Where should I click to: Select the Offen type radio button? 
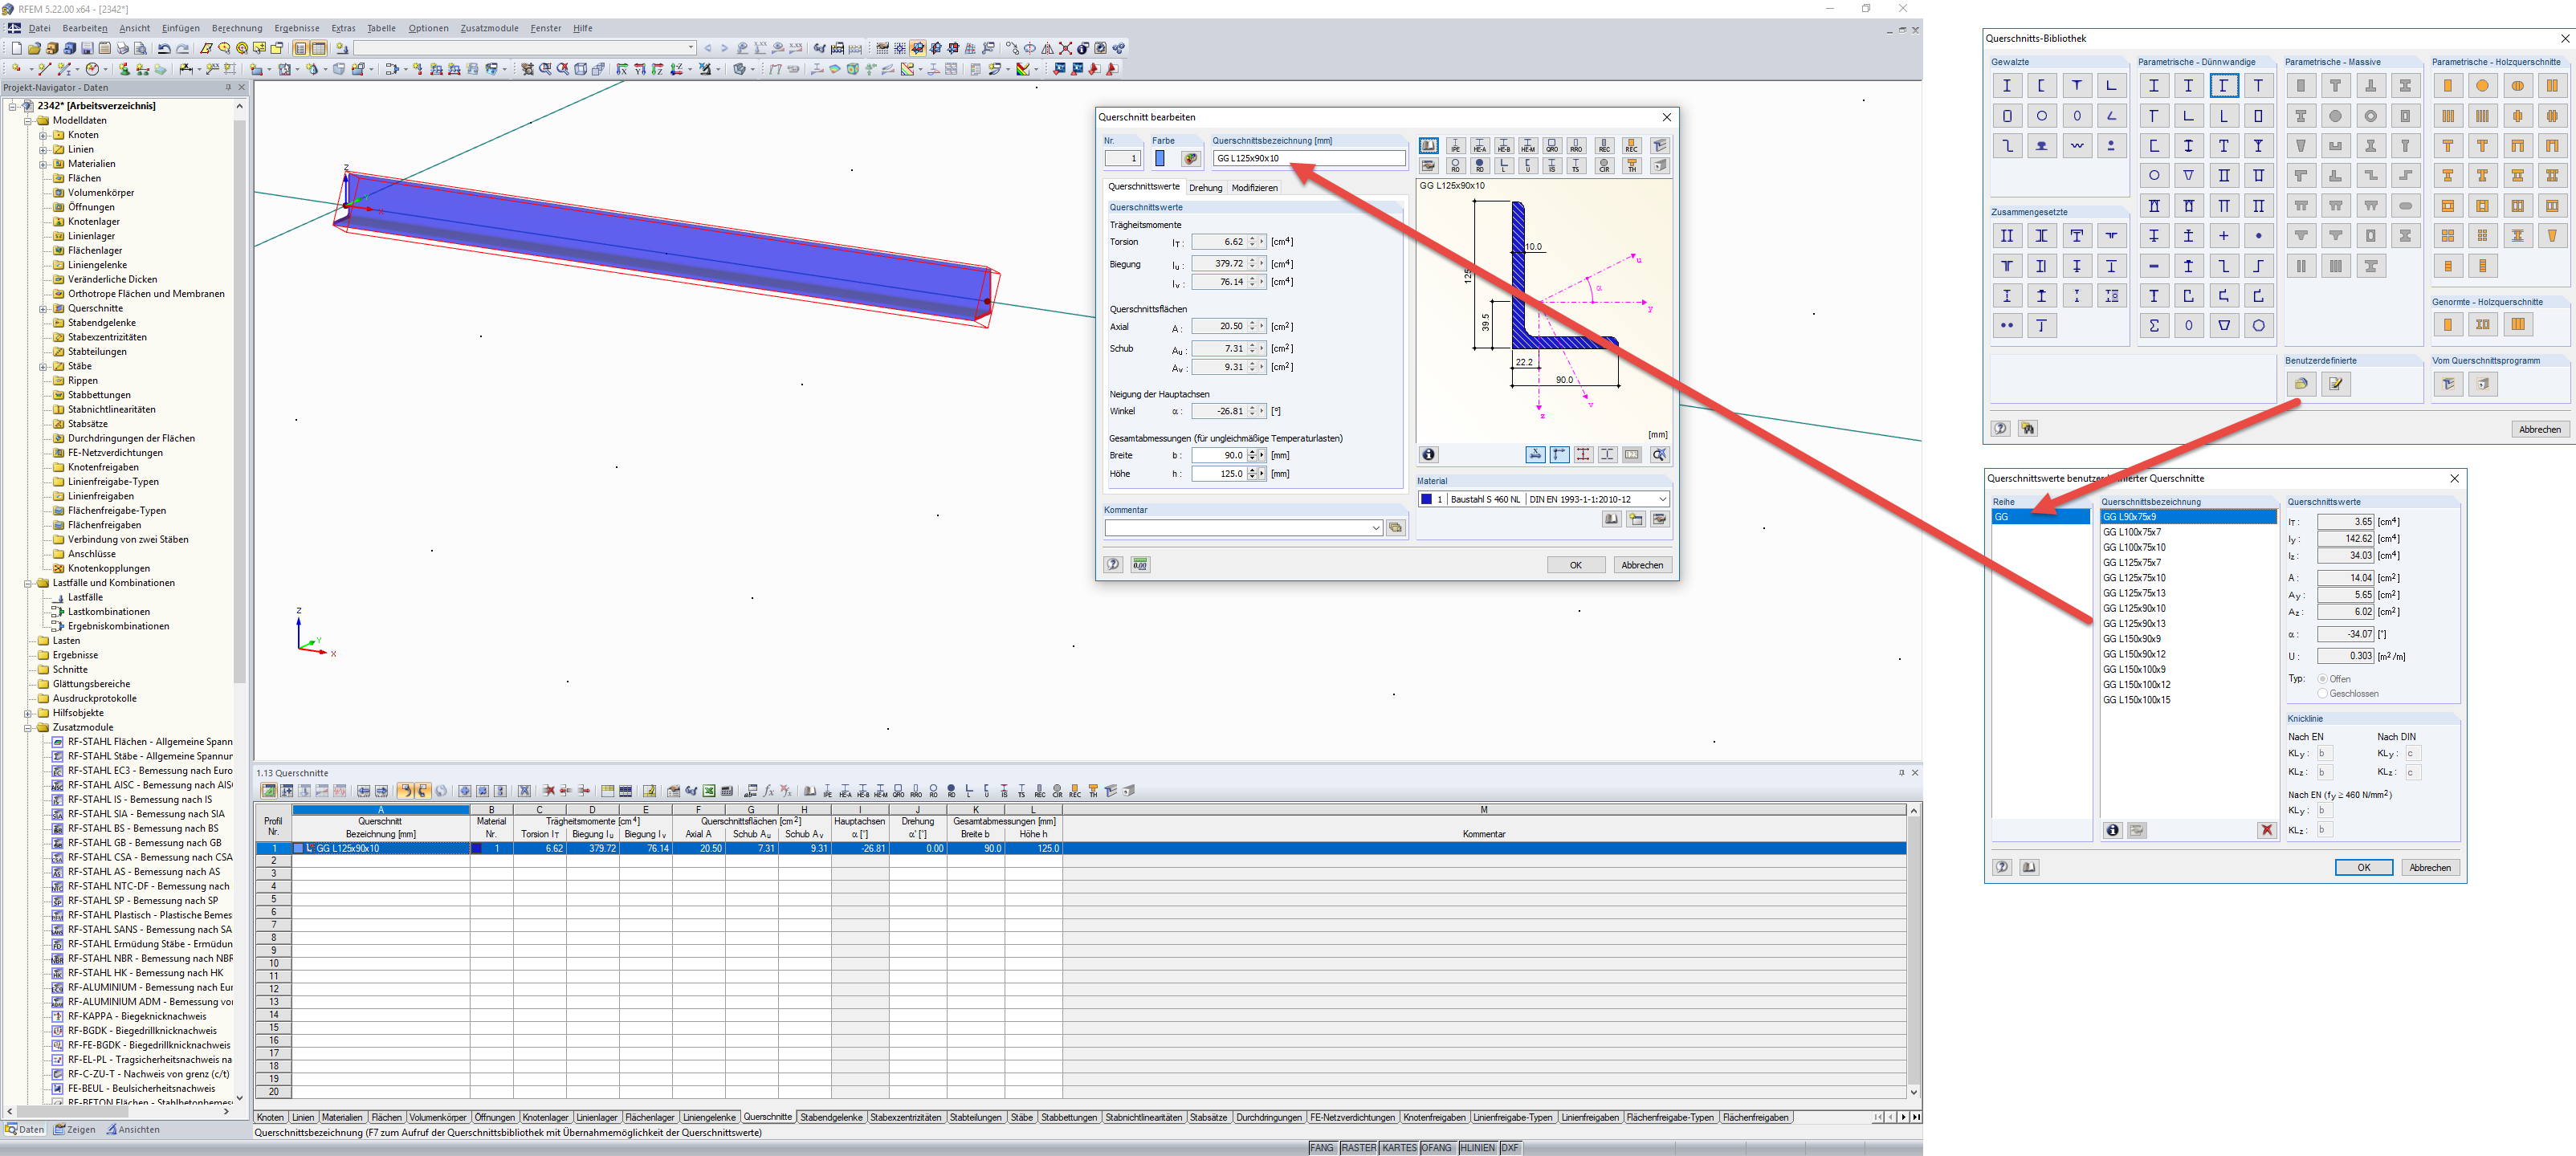[2325, 678]
